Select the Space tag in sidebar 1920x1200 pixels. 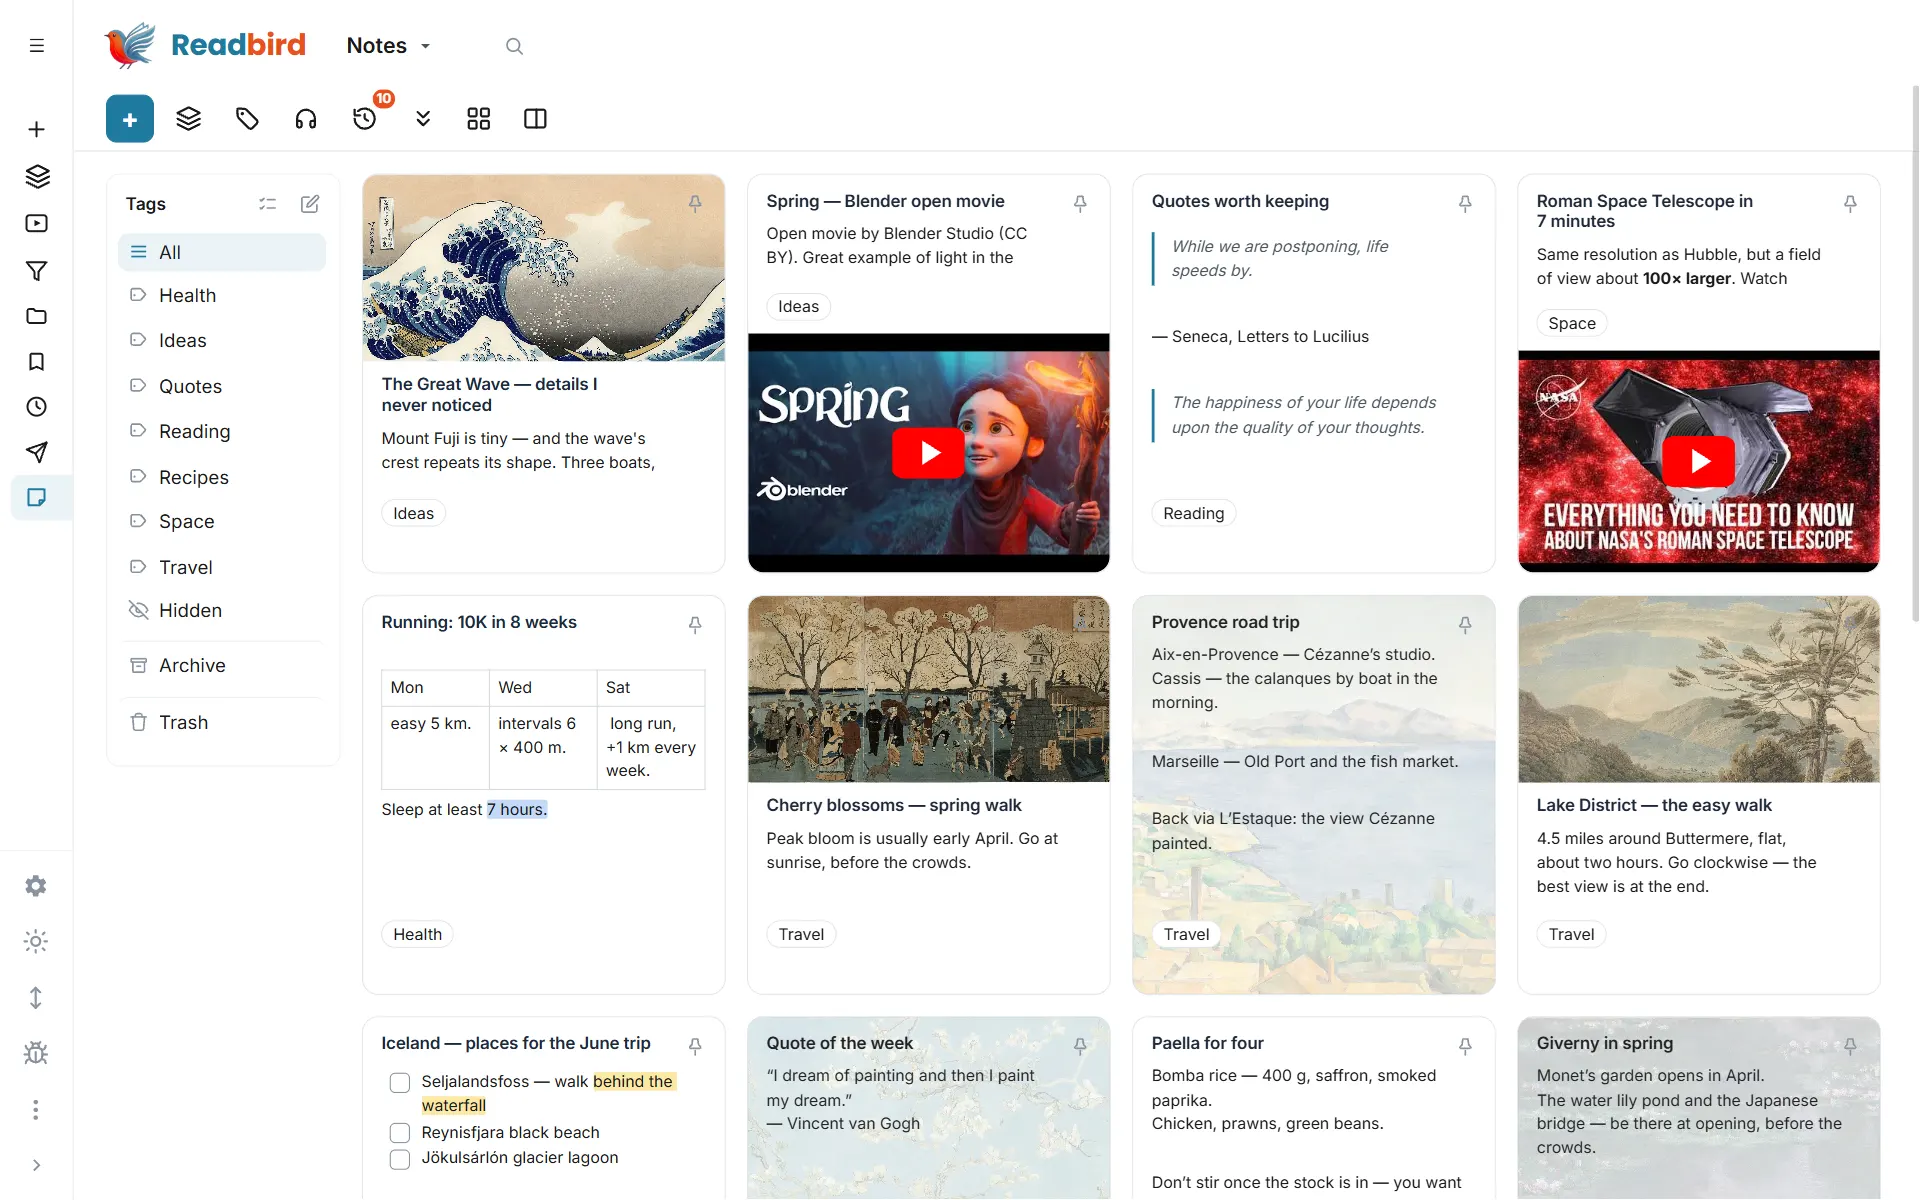[x=222, y=522]
